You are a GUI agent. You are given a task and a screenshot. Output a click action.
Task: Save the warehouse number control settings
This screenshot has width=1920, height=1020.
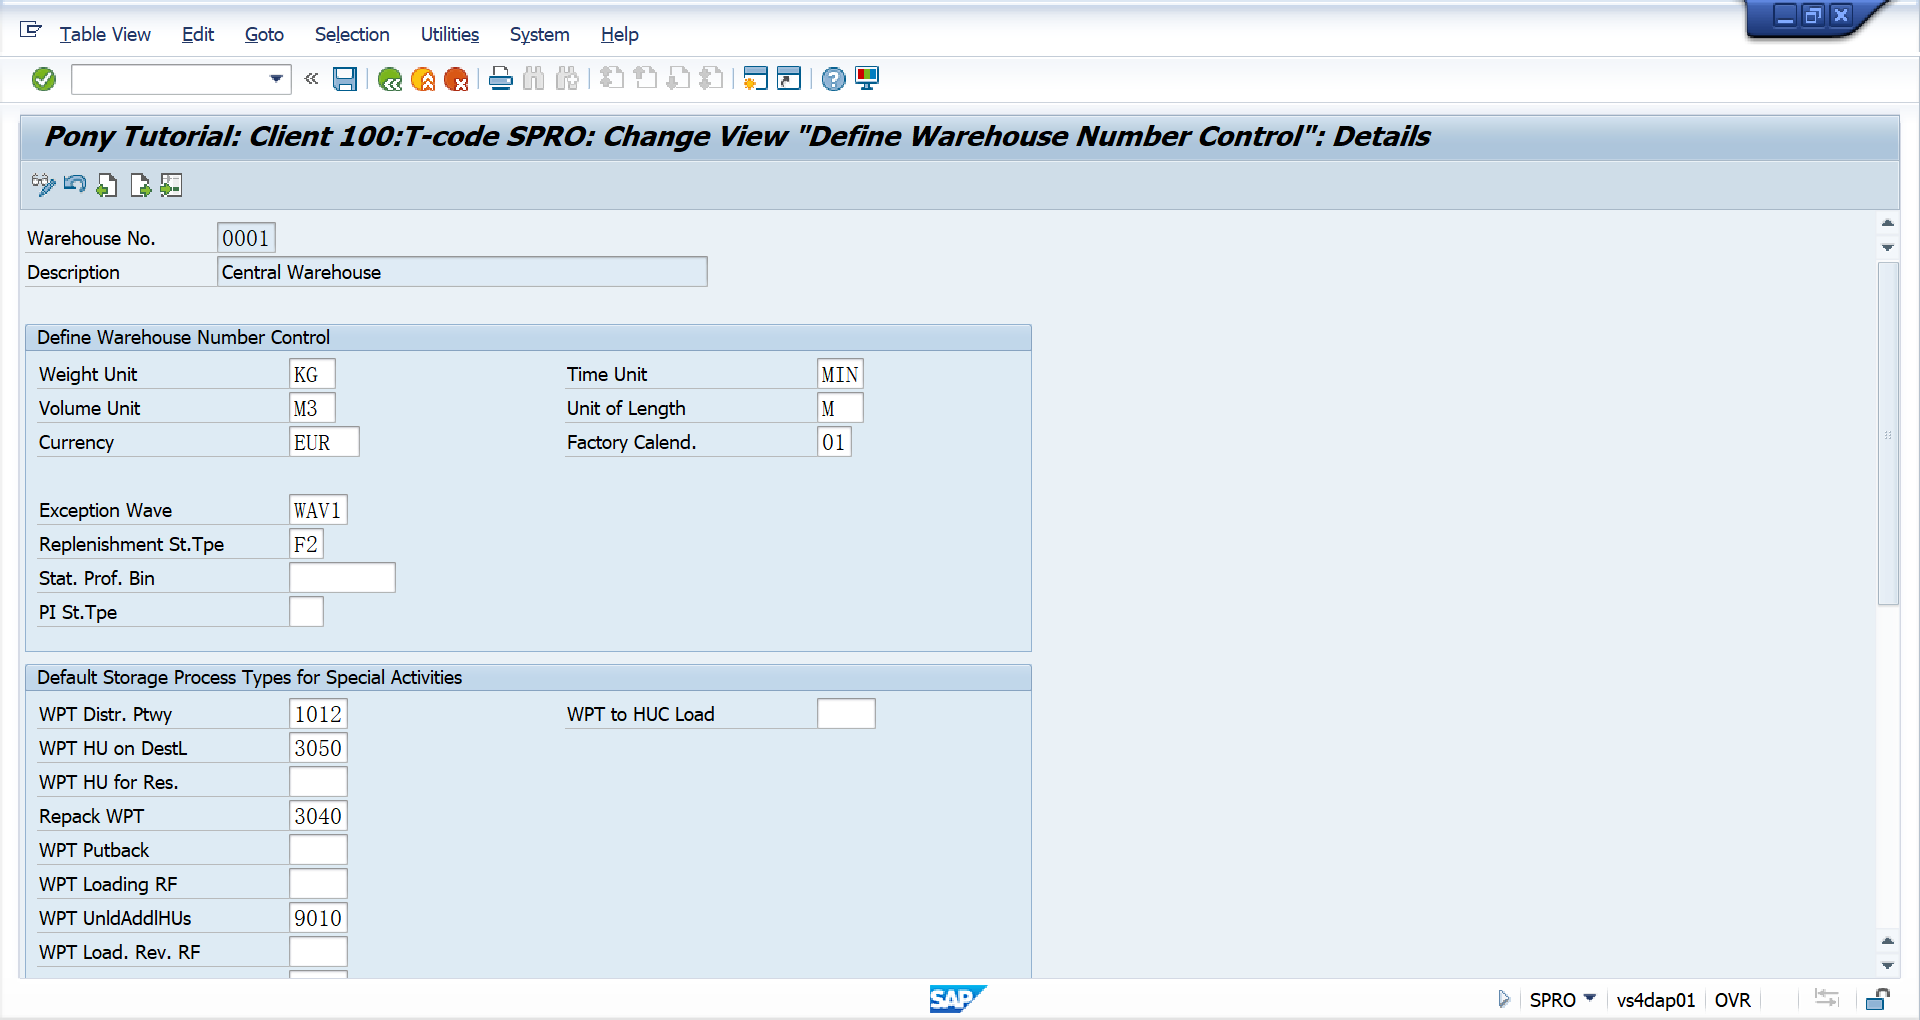(x=345, y=79)
